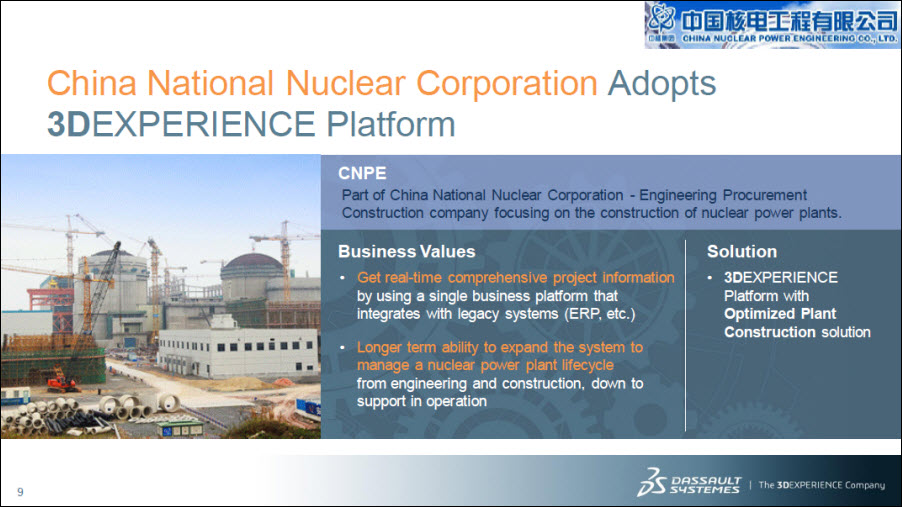902x507 pixels.
Task: Click 'Get real-time comprehensive project information'
Action: pyautogui.click(x=515, y=277)
